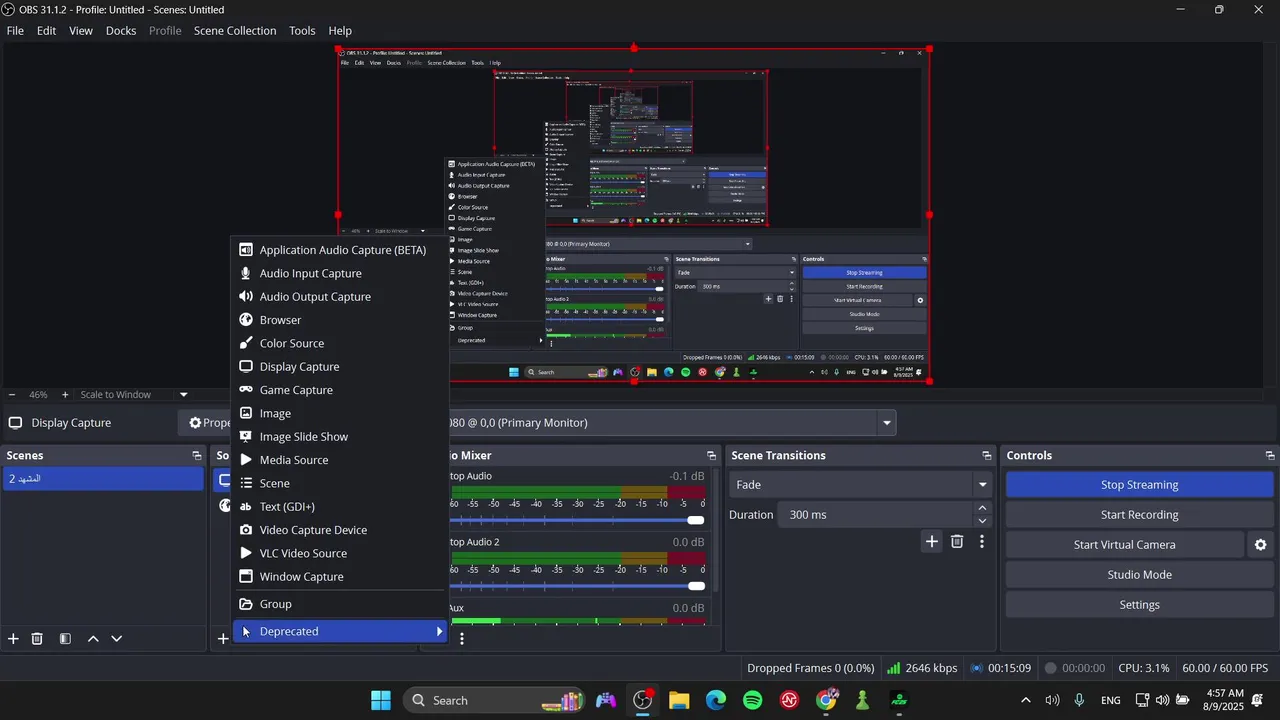Image resolution: width=1280 pixels, height=720 pixels.
Task: Click the Video Capture Device camera icon
Action: click(x=246, y=530)
